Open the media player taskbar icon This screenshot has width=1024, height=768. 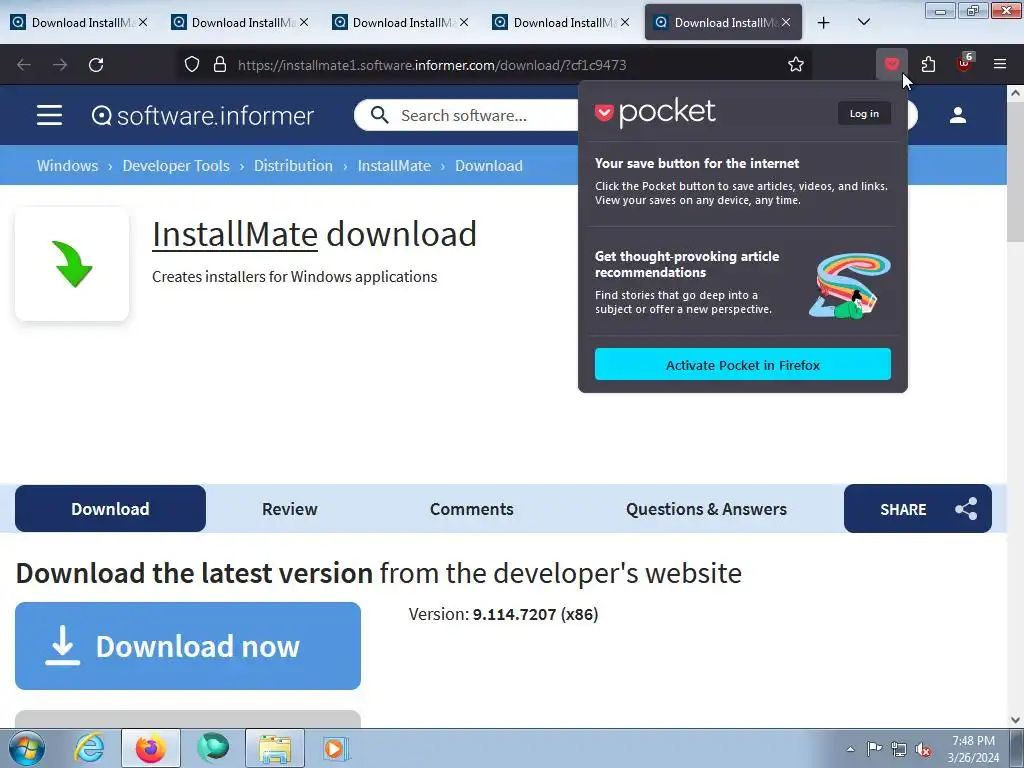click(336, 748)
